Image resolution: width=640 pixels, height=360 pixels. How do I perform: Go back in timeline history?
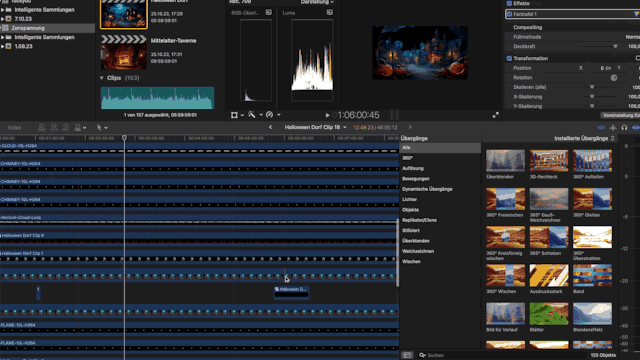pyautogui.click(x=270, y=127)
